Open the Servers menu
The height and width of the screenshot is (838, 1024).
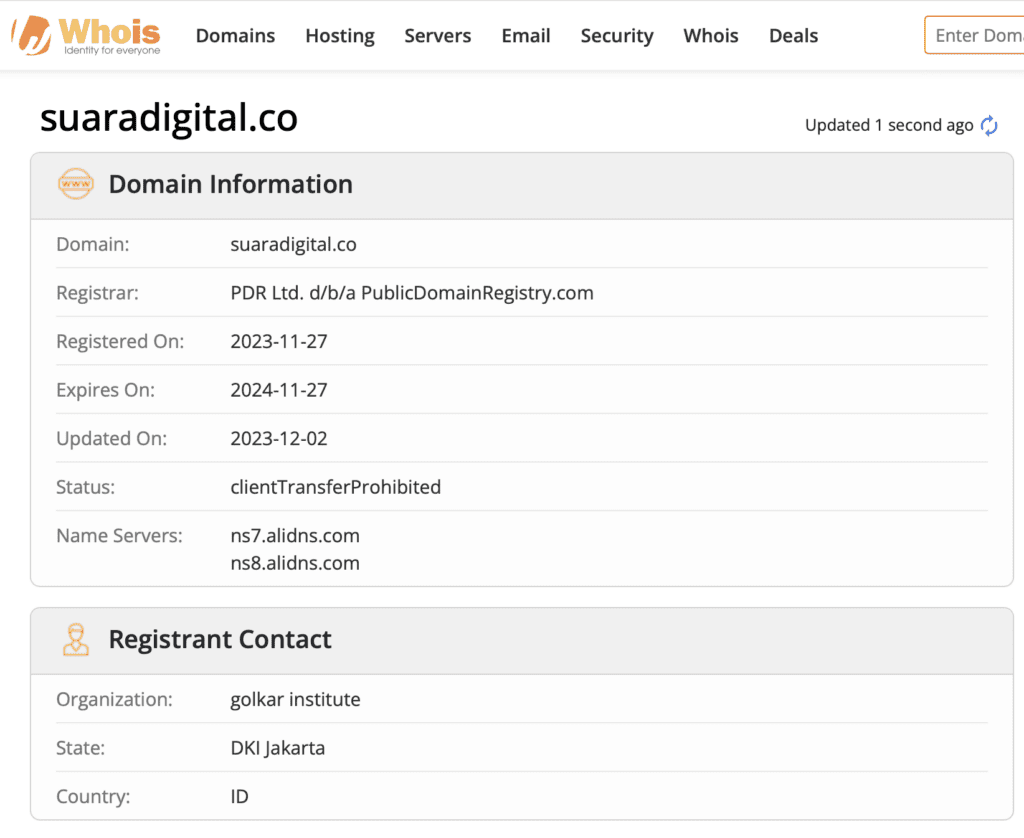[438, 36]
